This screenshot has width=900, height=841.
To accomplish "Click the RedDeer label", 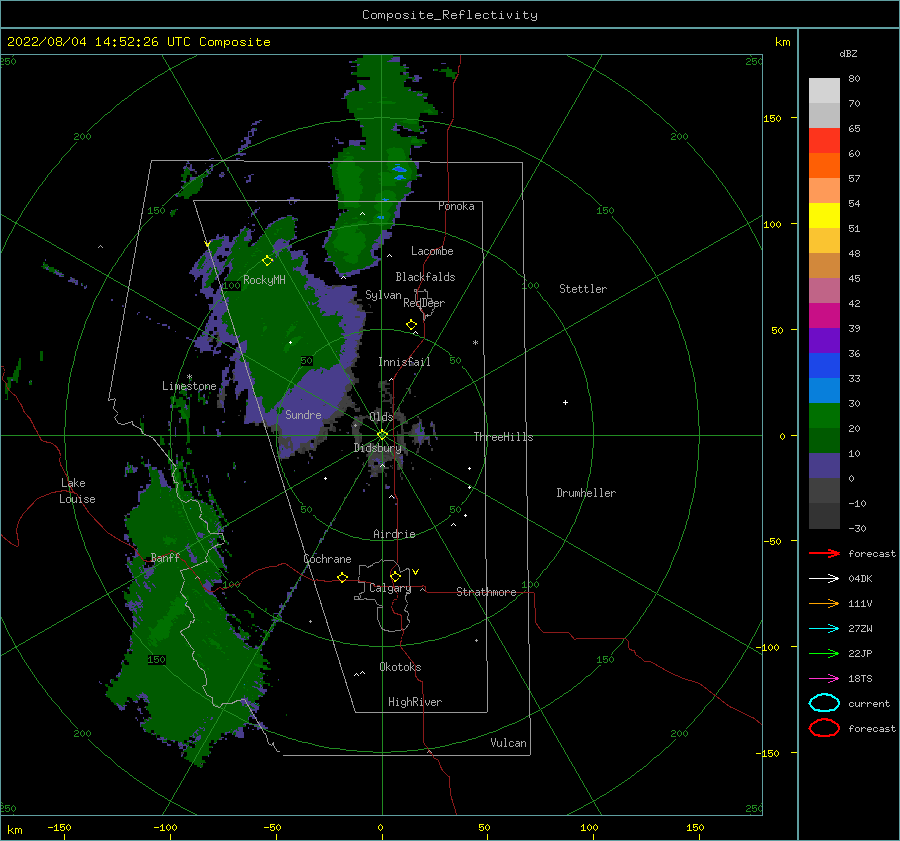I will tap(424, 303).
